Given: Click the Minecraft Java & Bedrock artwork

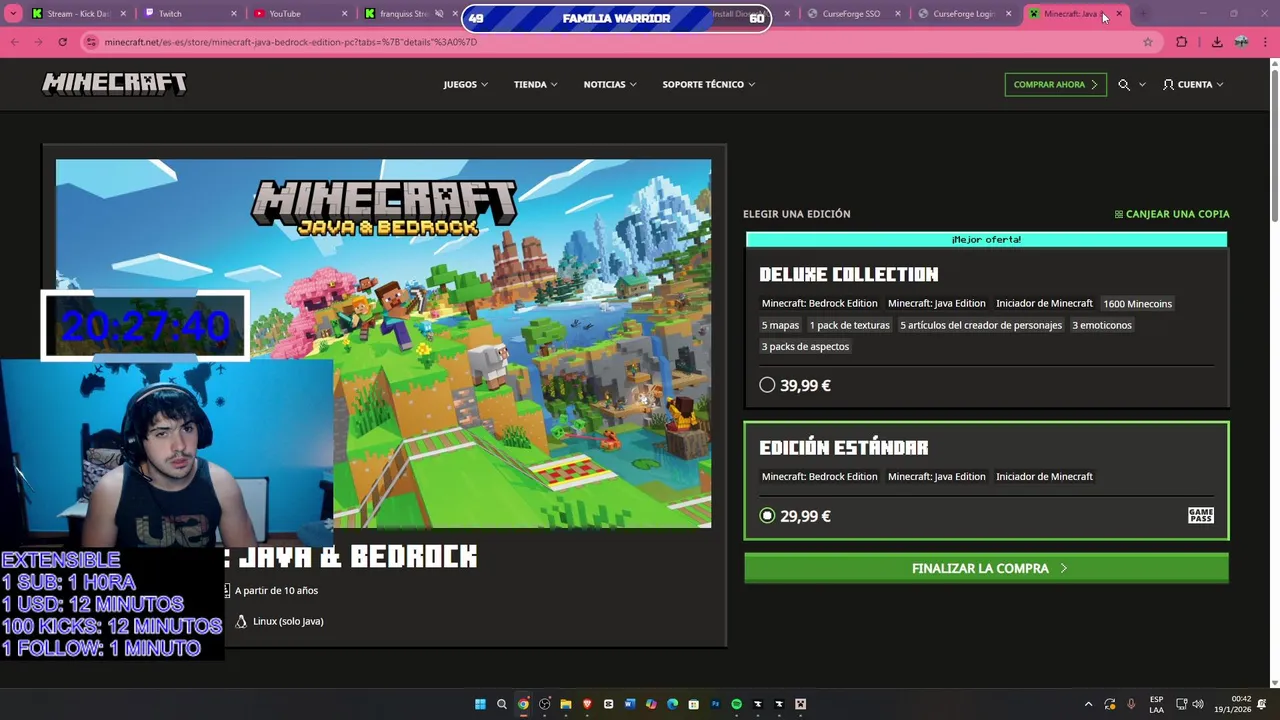Looking at the screenshot, I should coord(383,343).
